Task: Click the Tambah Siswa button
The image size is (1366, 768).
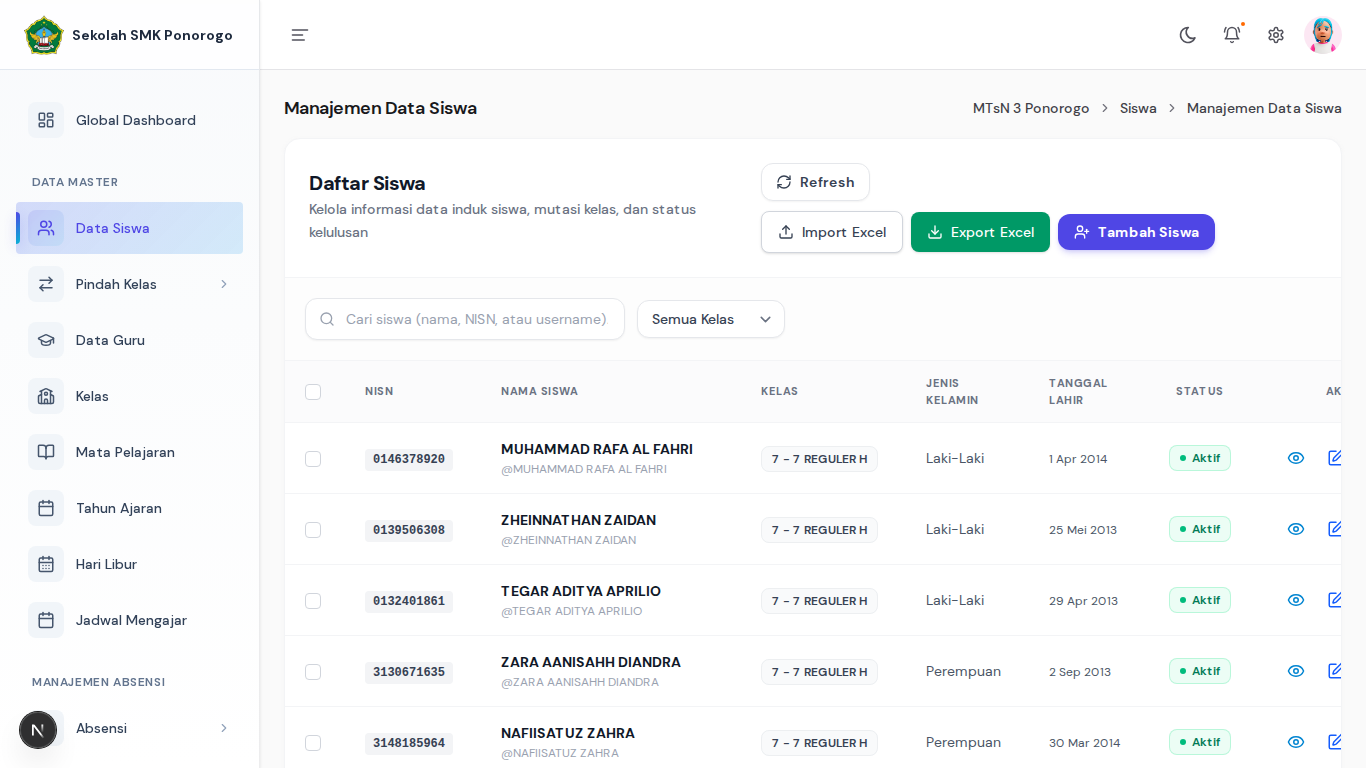Action: pyautogui.click(x=1136, y=232)
